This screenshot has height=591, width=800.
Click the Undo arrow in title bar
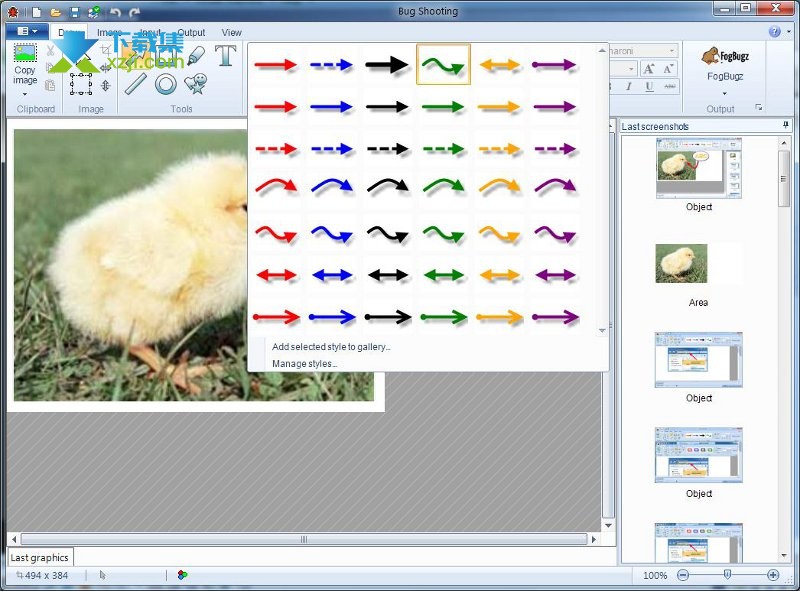coord(115,12)
